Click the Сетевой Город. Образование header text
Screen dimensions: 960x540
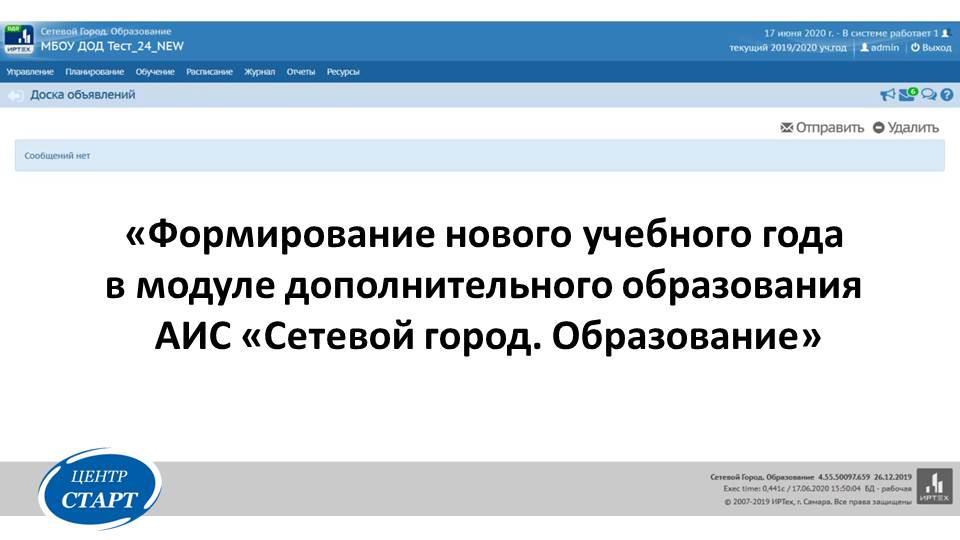pos(106,31)
